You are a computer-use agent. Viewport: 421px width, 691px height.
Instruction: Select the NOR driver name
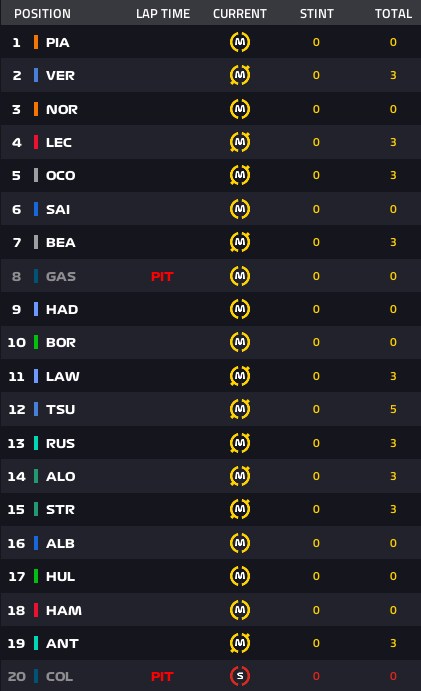pyautogui.click(x=62, y=109)
